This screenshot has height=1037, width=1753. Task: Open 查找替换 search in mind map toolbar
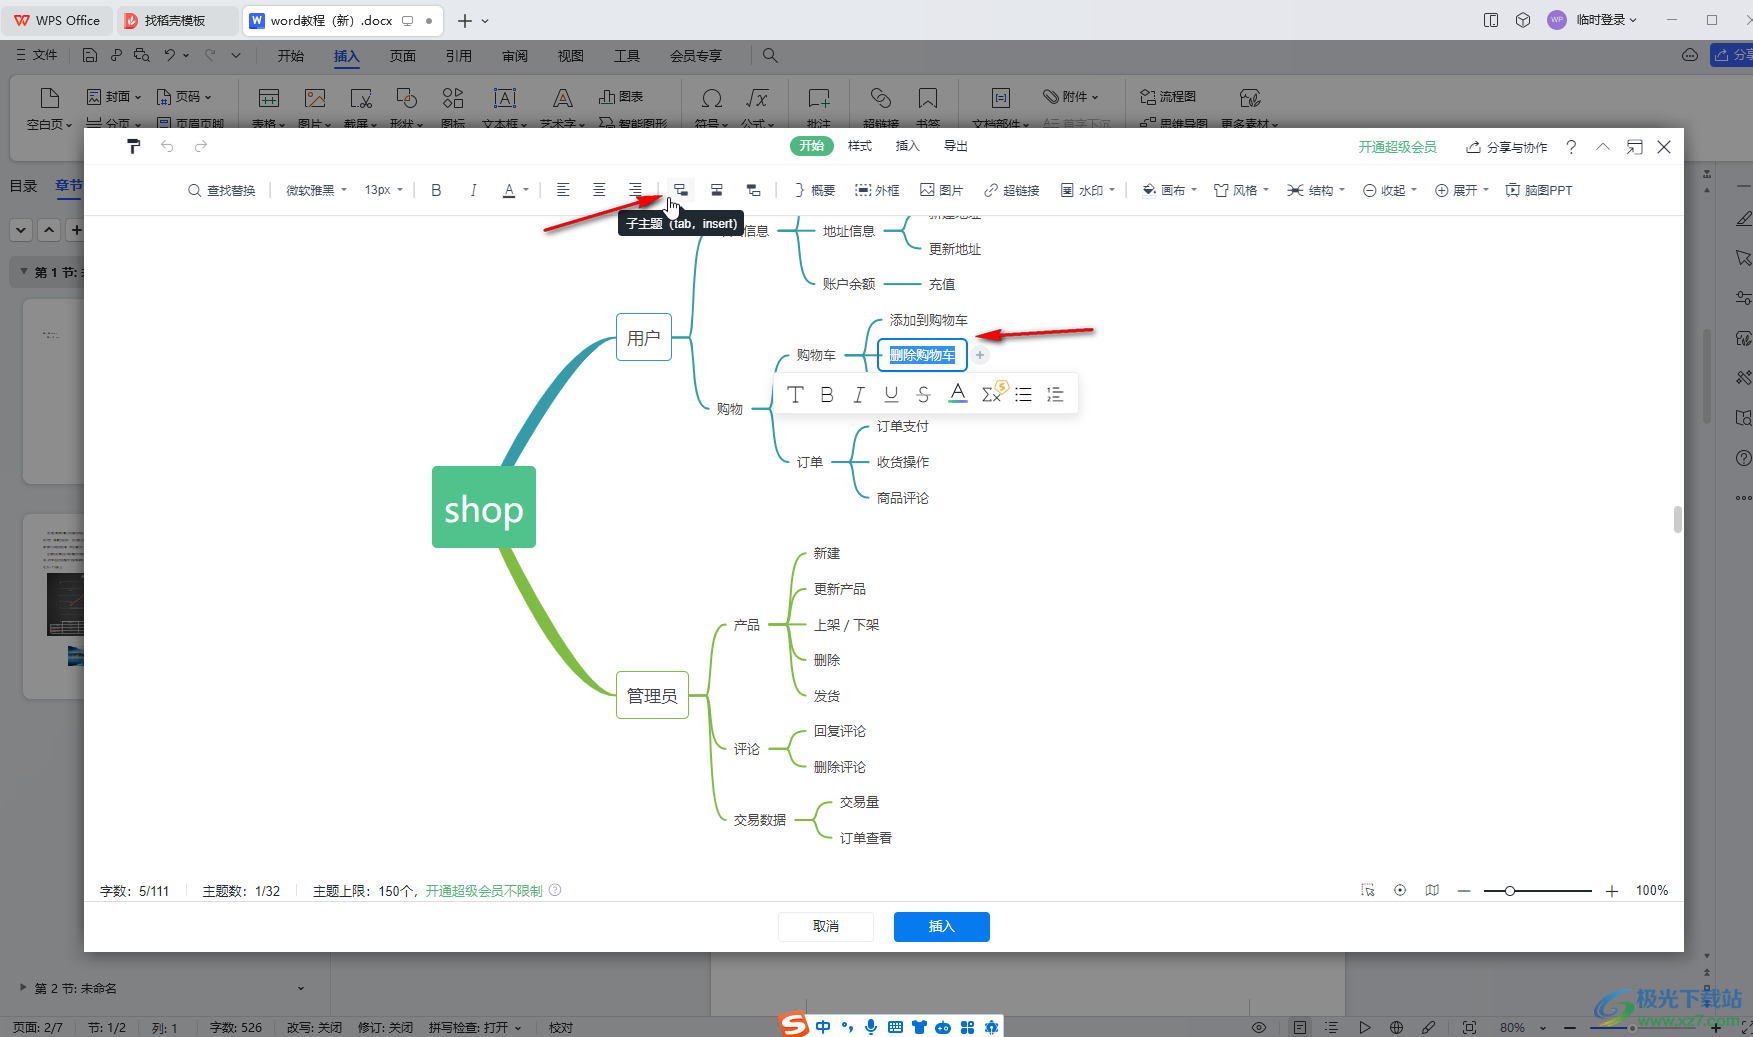pyautogui.click(x=222, y=190)
